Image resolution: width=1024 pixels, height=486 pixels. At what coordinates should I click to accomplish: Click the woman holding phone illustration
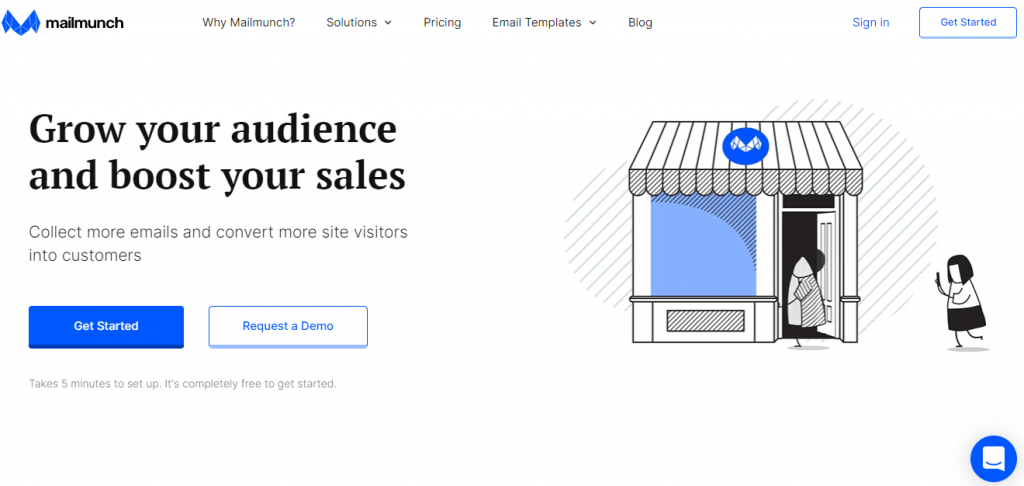pos(961,302)
